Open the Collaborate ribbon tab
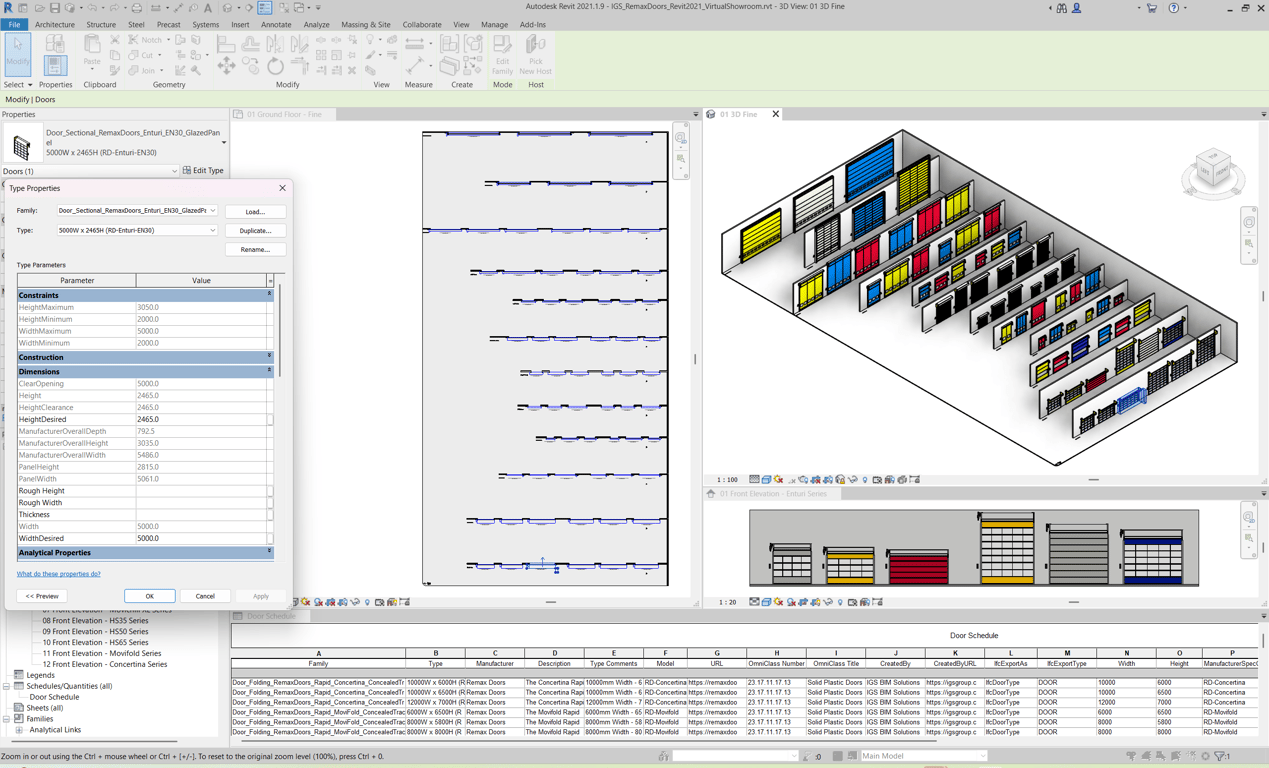Viewport: 1269px width, 768px height. (x=422, y=25)
